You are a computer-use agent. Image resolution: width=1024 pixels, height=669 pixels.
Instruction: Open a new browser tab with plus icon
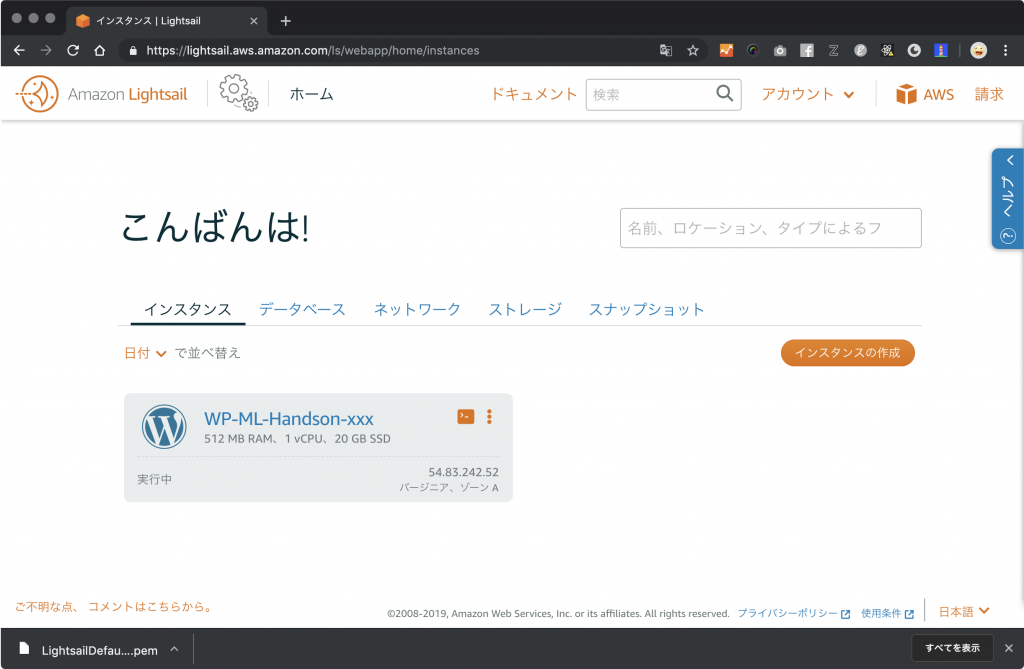285,21
